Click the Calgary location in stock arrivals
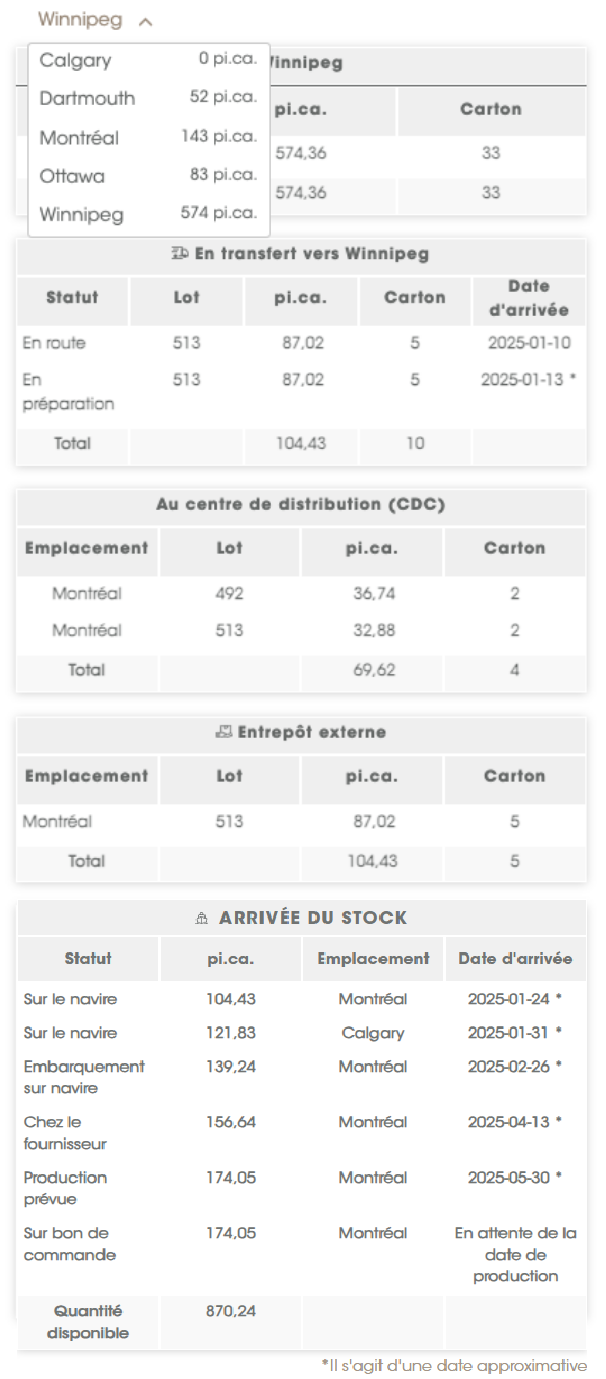 (x=373, y=1033)
